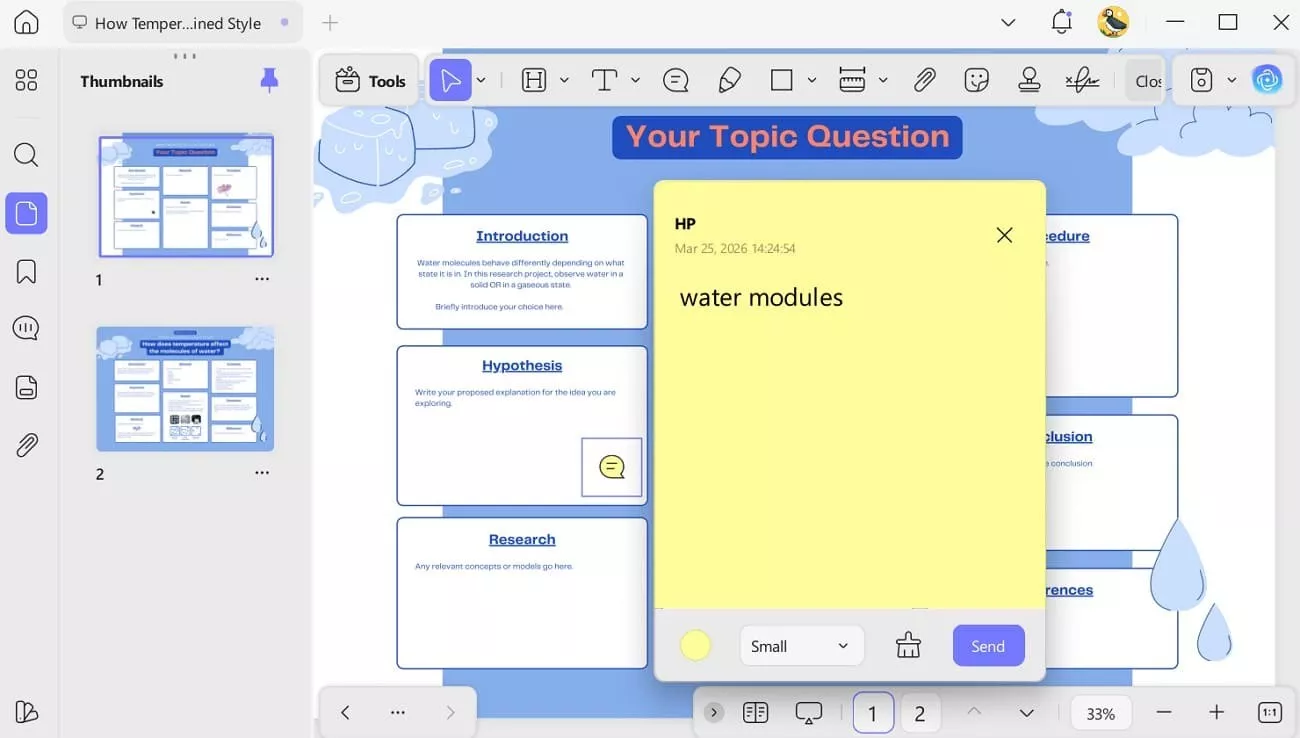
Task: Open the Small font size dropdown
Action: click(800, 646)
